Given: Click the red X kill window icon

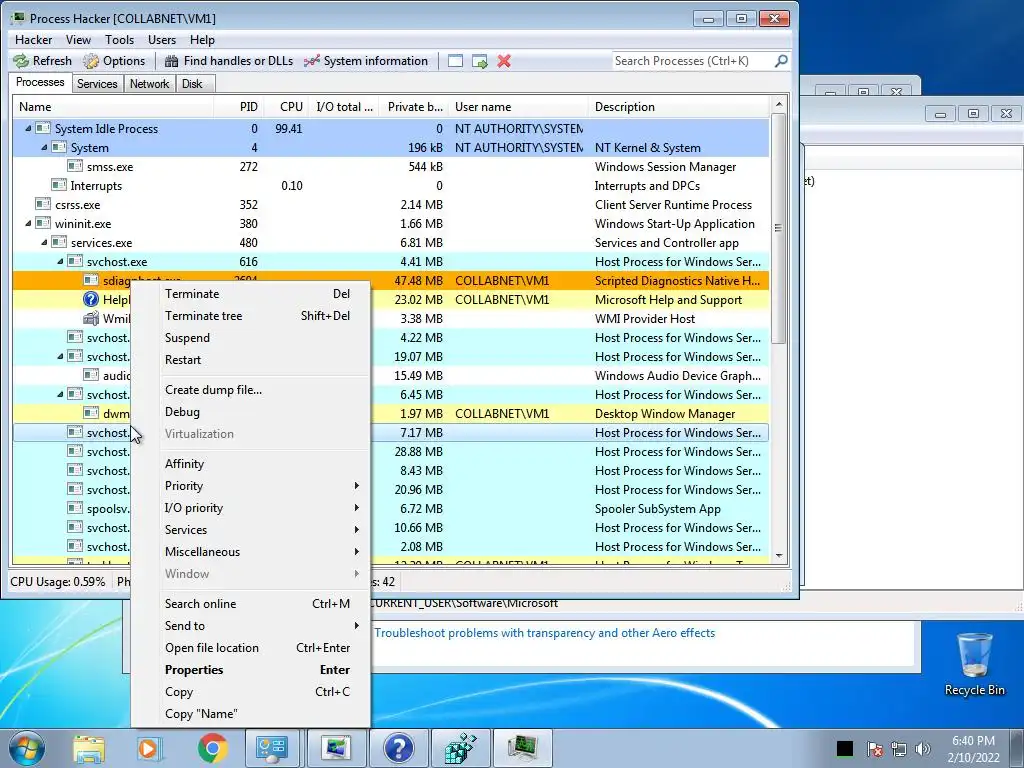Looking at the screenshot, I should pos(504,61).
